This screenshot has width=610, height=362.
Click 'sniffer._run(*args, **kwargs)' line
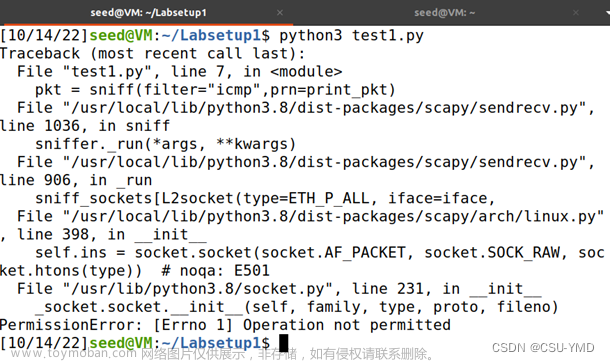(x=166, y=144)
